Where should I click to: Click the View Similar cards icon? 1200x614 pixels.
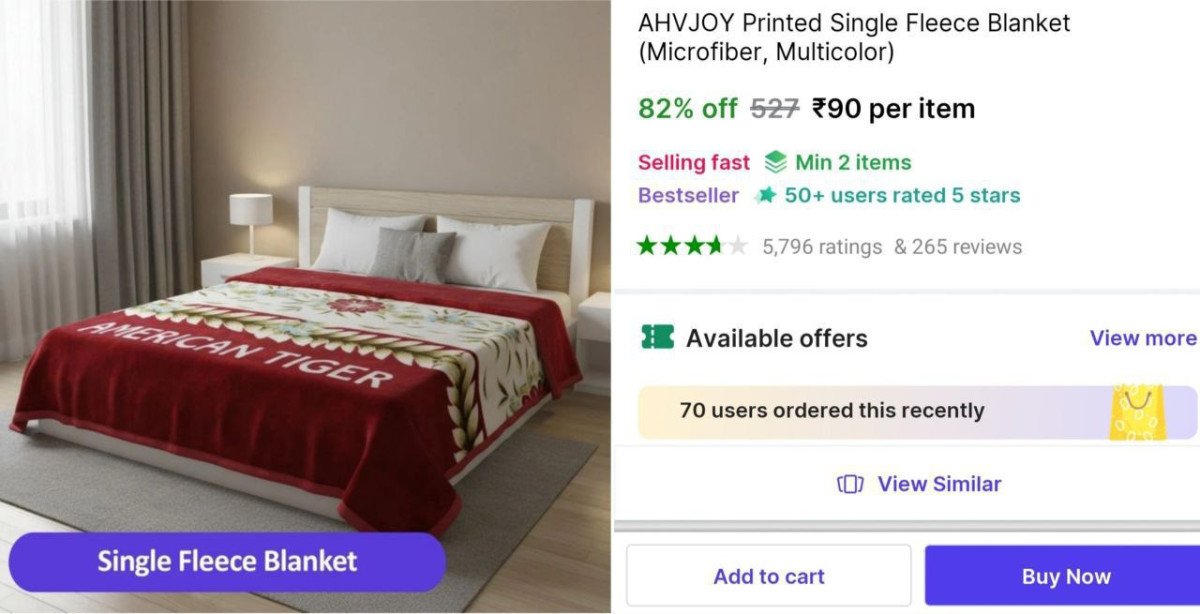(850, 484)
